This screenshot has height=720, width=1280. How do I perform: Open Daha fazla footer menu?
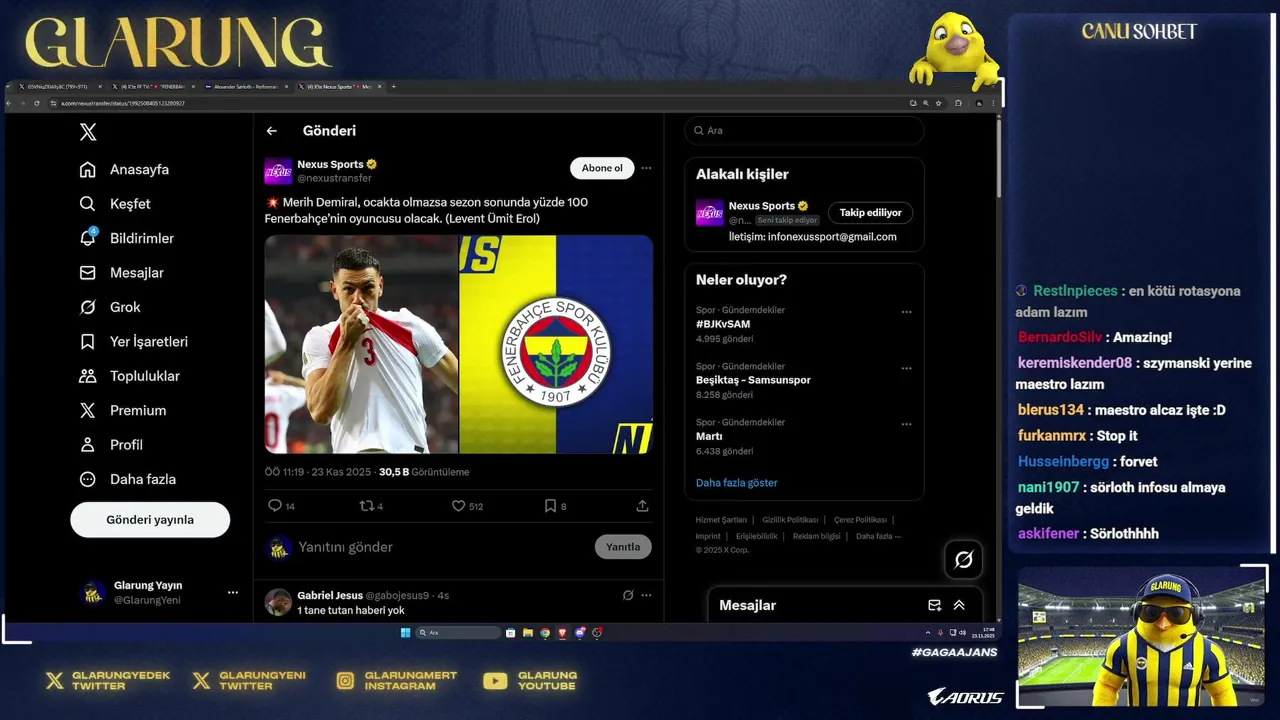pos(878,536)
